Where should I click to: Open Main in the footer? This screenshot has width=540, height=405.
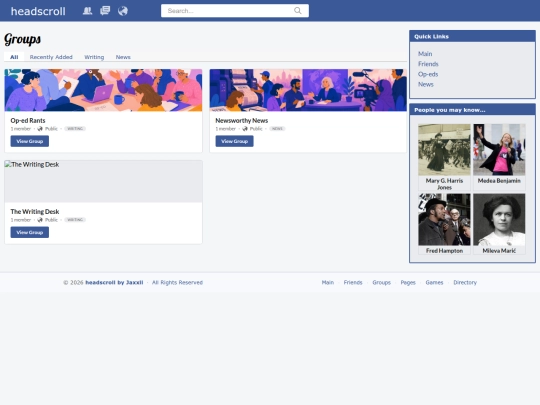[x=328, y=282]
